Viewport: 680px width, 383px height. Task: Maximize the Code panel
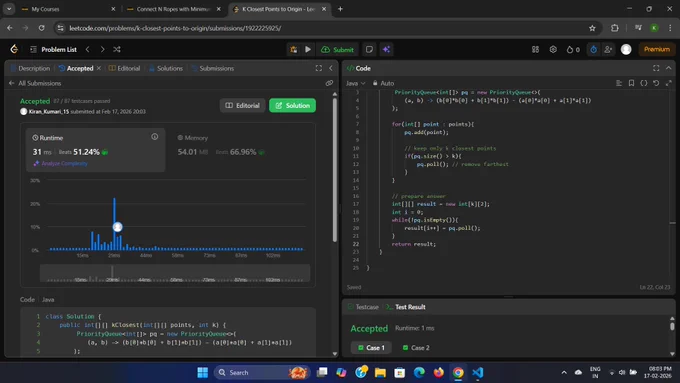[x=656, y=68]
